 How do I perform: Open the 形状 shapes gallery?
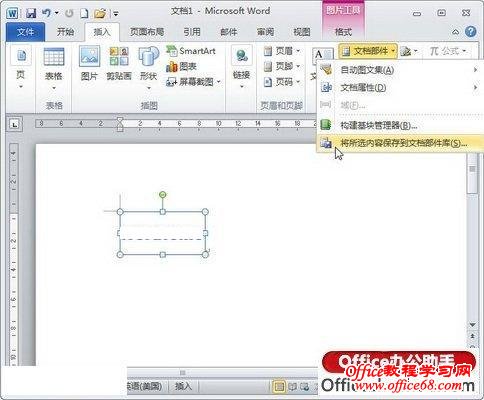(x=148, y=68)
